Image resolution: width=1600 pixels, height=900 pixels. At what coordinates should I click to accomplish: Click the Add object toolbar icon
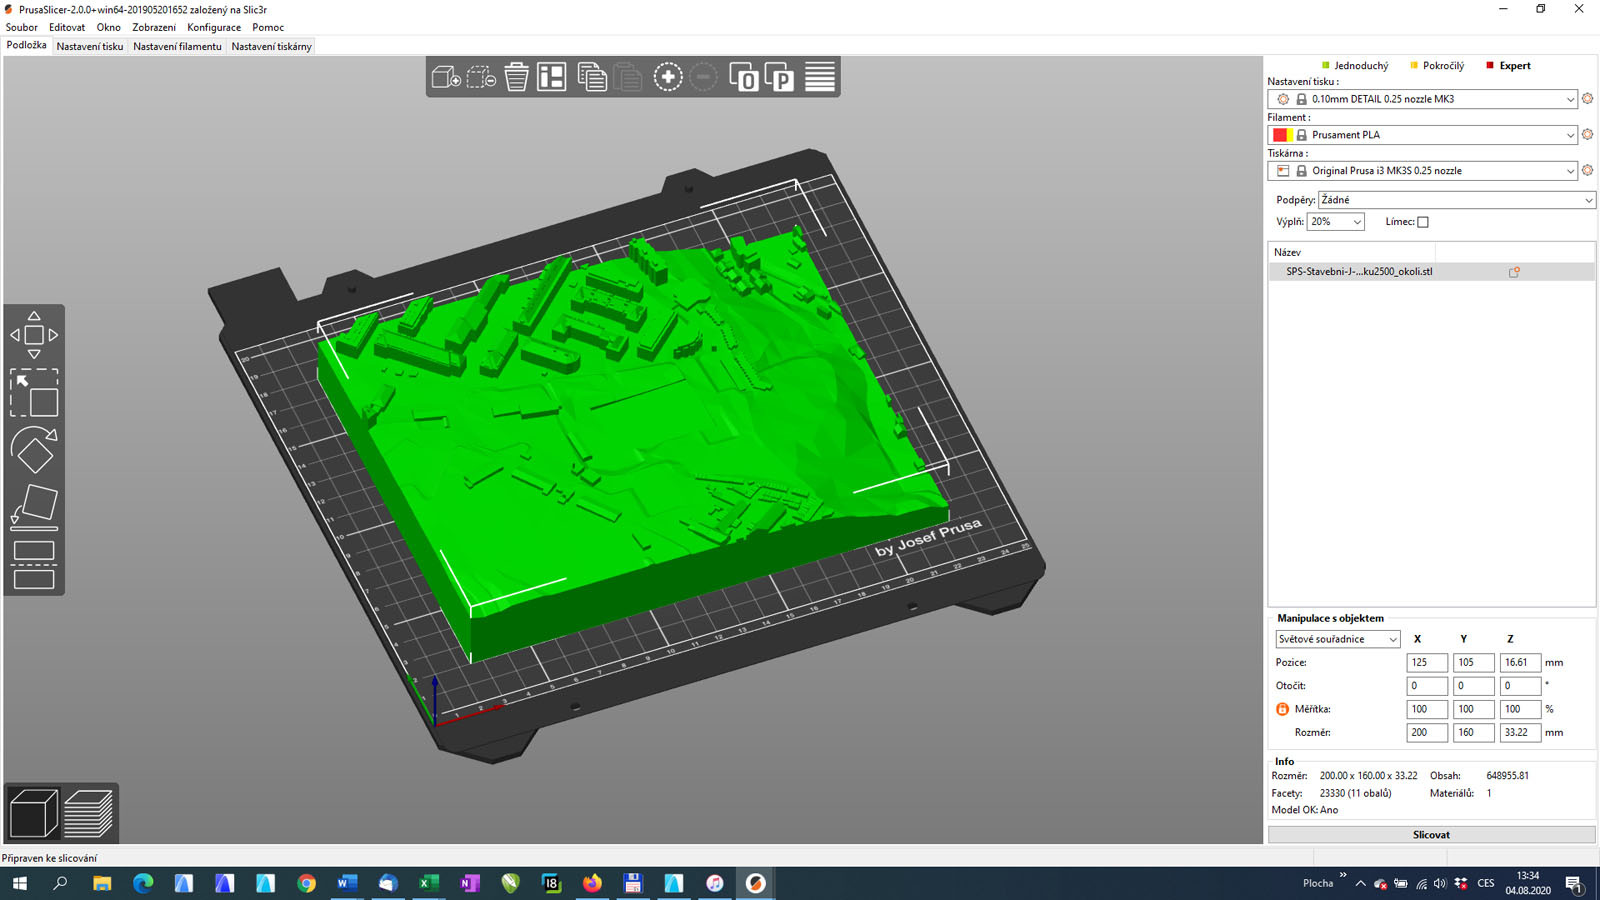445,77
